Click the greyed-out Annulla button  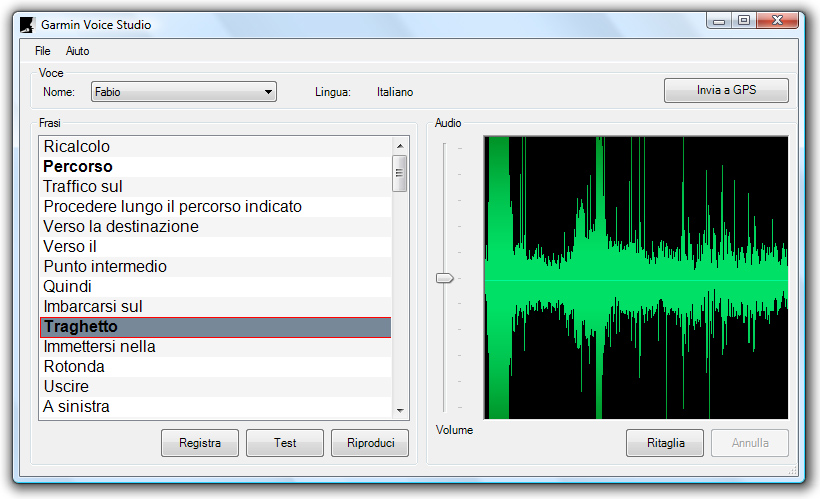(x=750, y=443)
